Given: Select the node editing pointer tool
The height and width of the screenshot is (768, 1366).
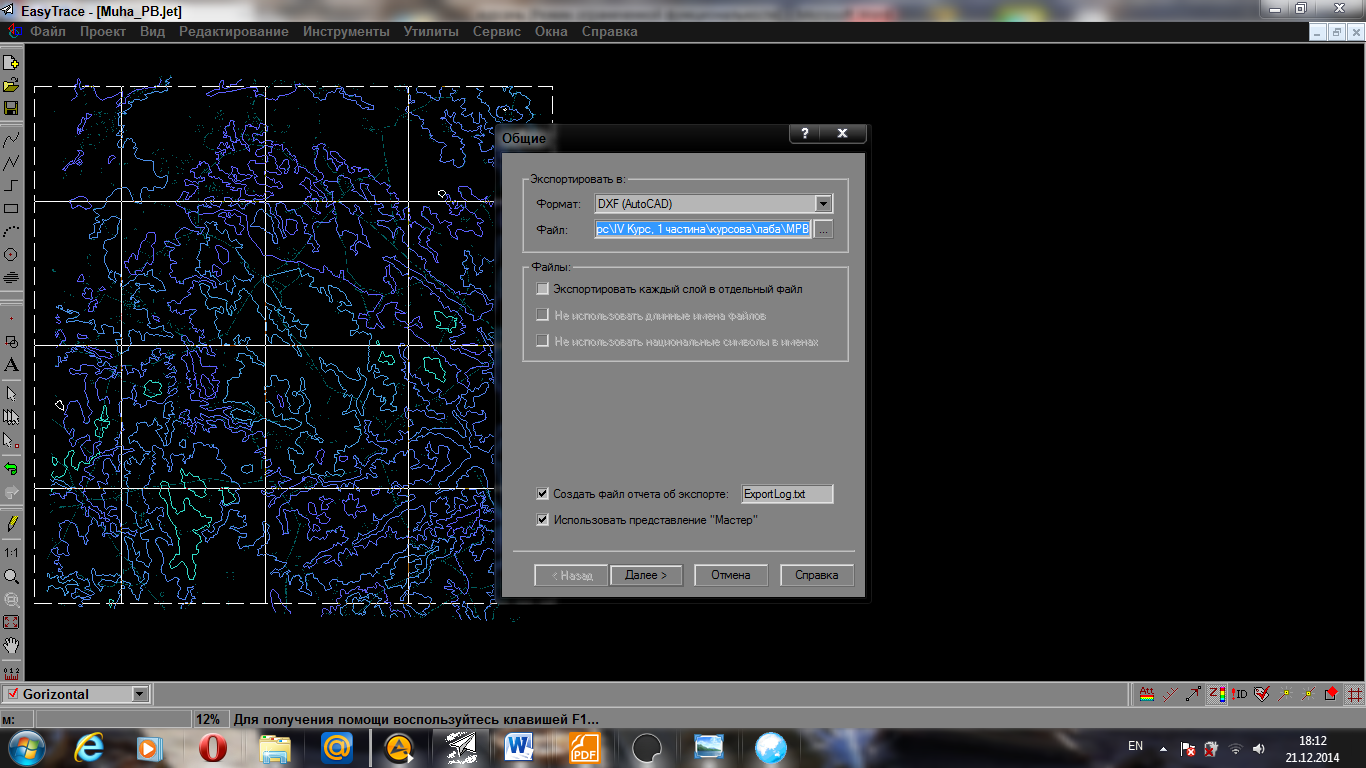Looking at the screenshot, I should pos(11,440).
